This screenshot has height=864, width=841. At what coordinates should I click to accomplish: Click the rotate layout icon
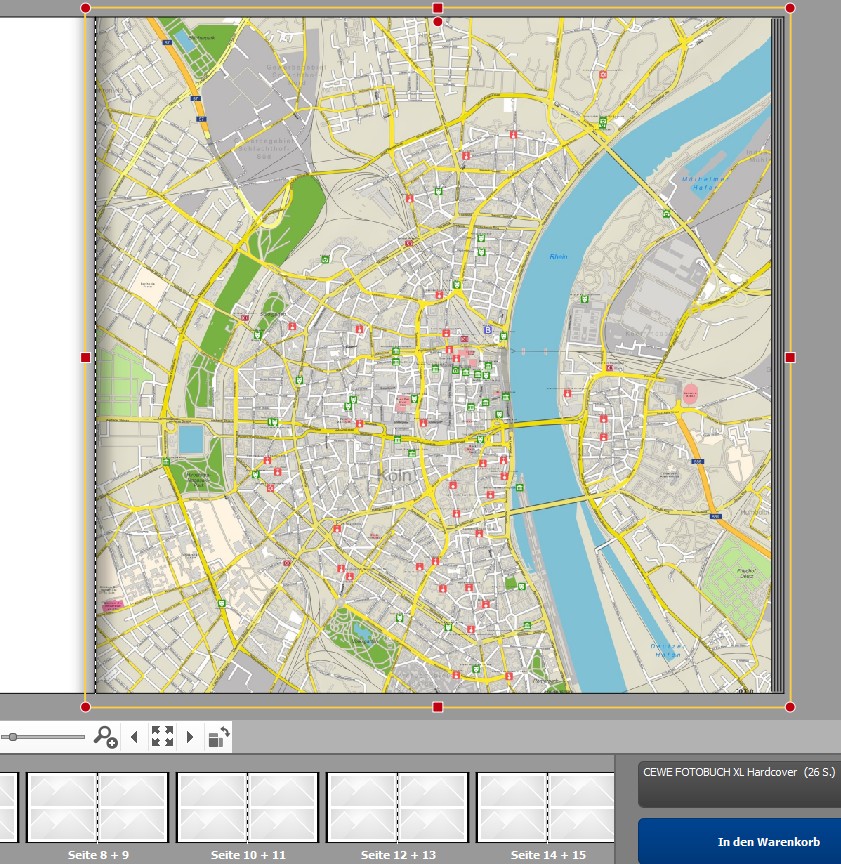[218, 737]
